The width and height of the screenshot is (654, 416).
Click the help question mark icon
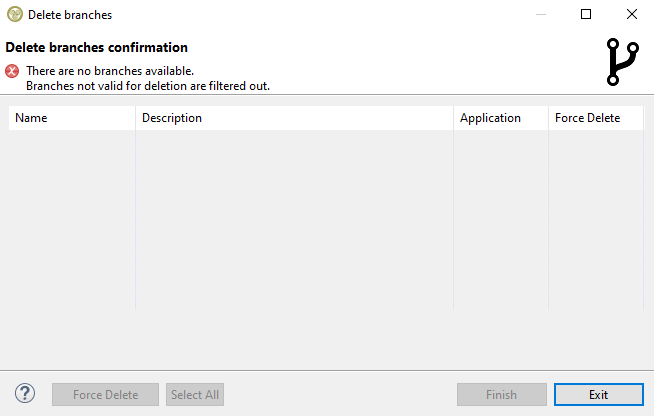click(26, 394)
